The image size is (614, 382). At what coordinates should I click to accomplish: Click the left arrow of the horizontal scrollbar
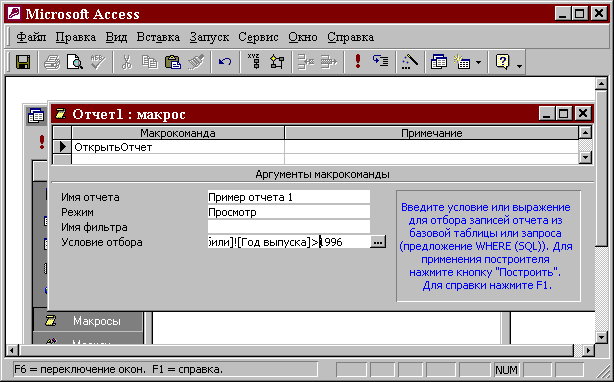click(13, 350)
